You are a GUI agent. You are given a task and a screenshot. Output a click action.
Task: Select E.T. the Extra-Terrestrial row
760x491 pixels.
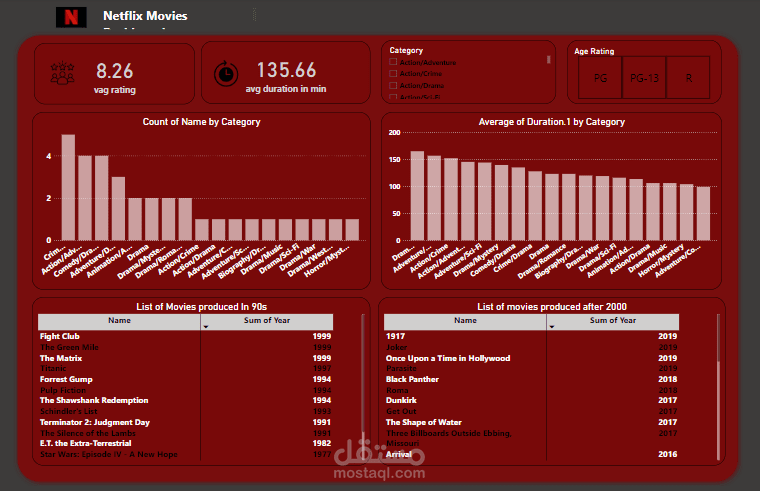point(186,443)
